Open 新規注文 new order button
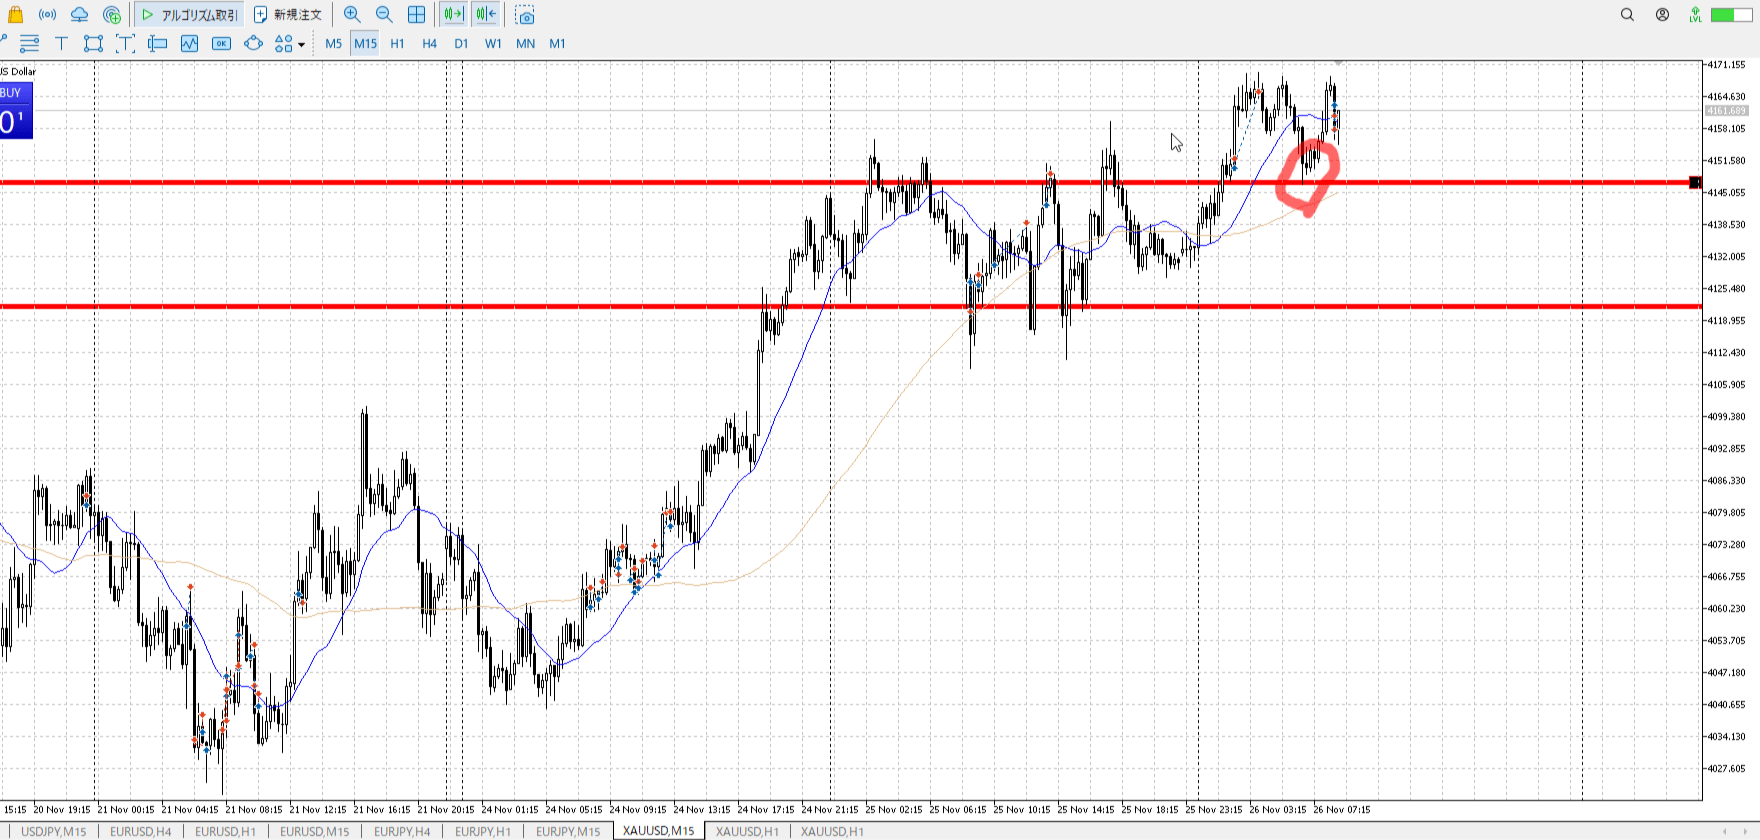This screenshot has height=840, width=1760. tap(288, 15)
